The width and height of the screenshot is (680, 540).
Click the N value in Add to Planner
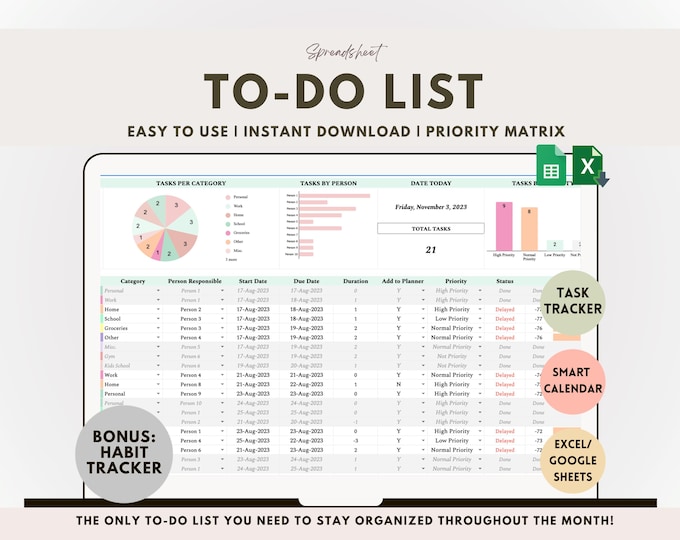[398, 384]
